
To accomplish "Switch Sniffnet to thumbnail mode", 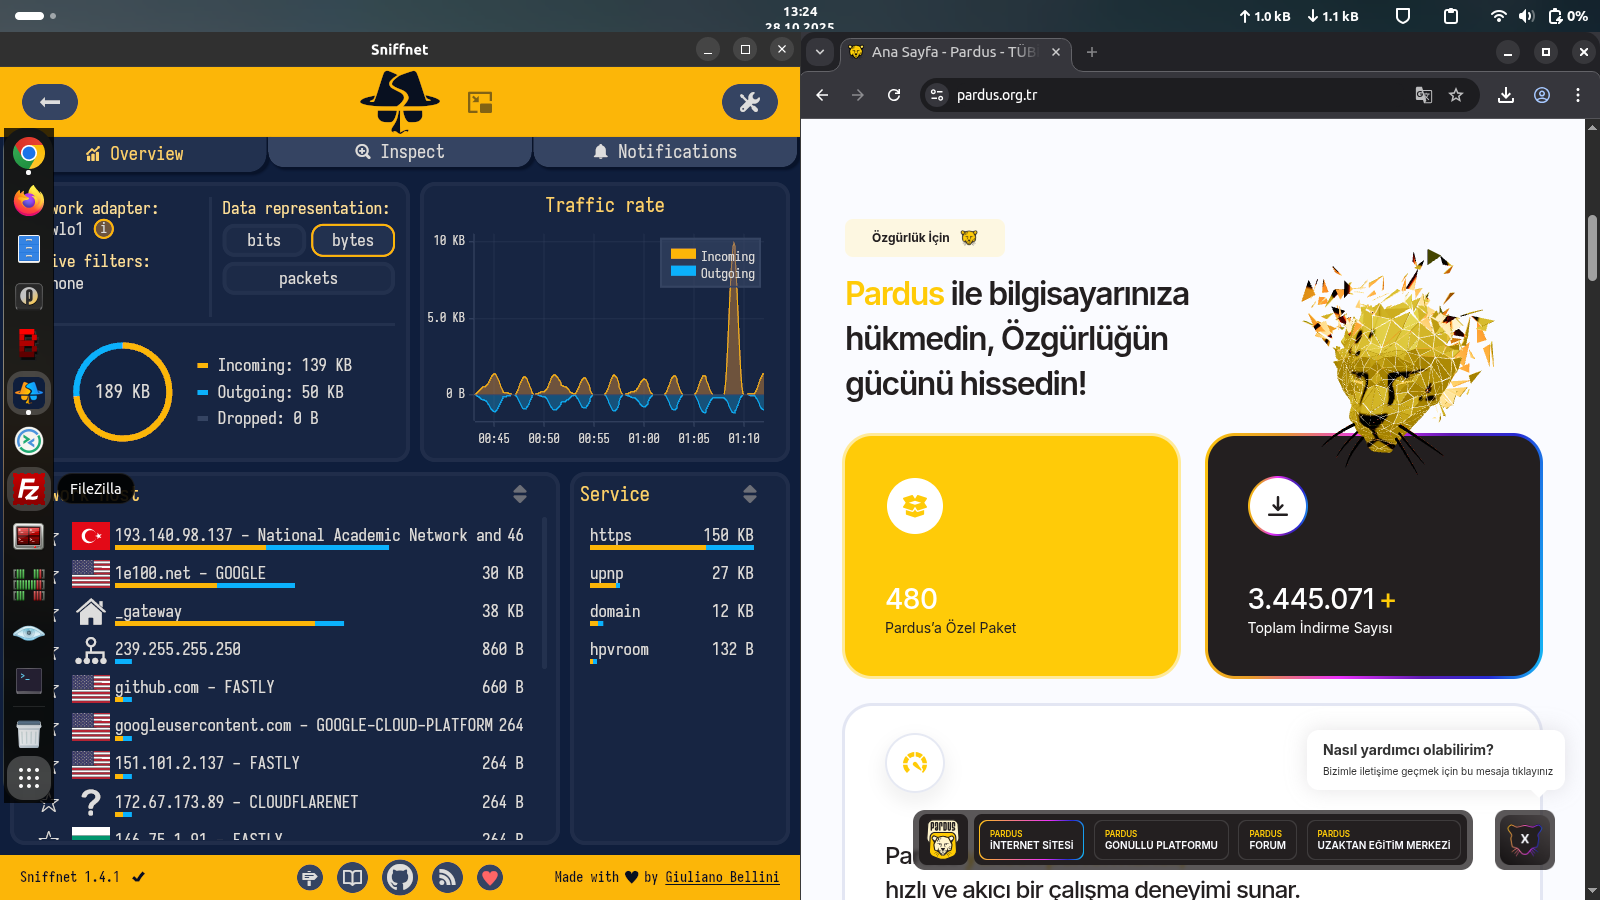I will point(480,102).
